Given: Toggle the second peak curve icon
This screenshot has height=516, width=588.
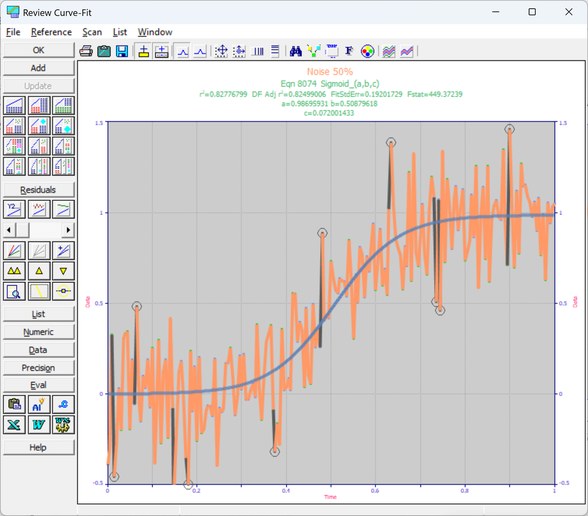Looking at the screenshot, I should [x=200, y=51].
